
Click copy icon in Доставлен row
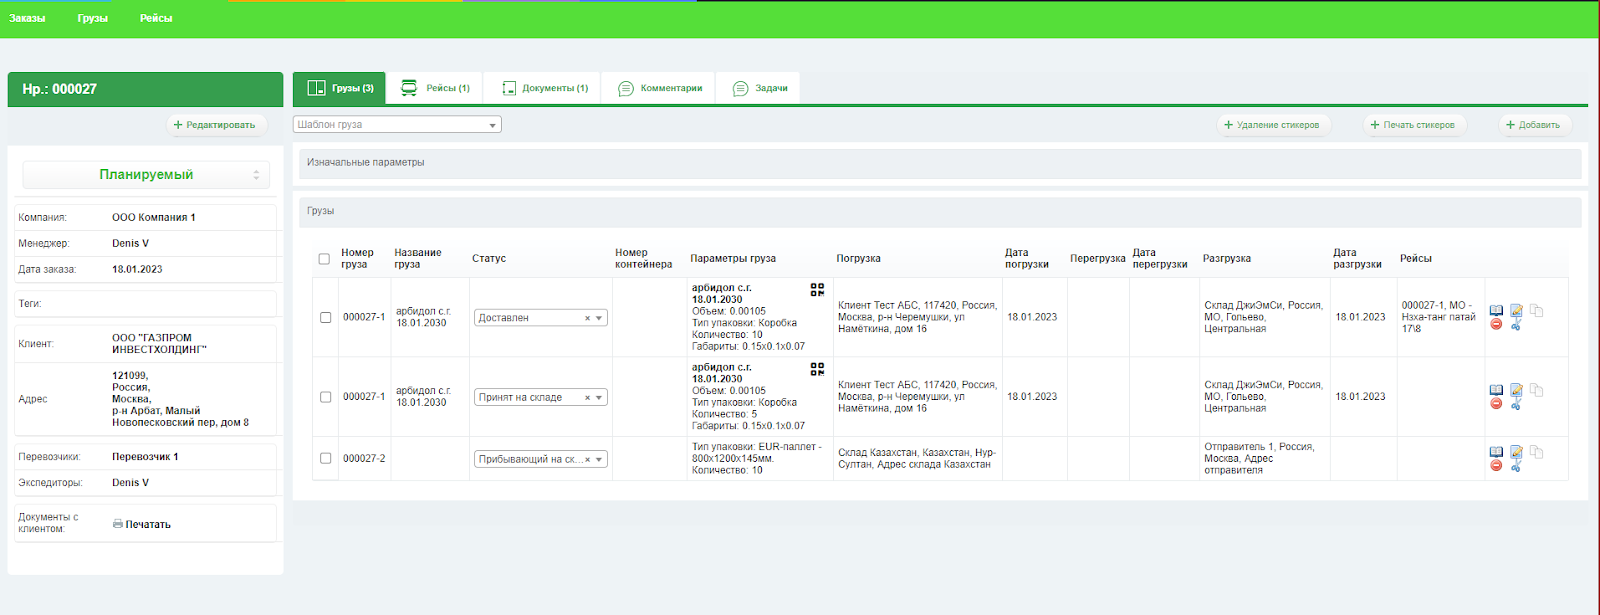pos(1536,311)
